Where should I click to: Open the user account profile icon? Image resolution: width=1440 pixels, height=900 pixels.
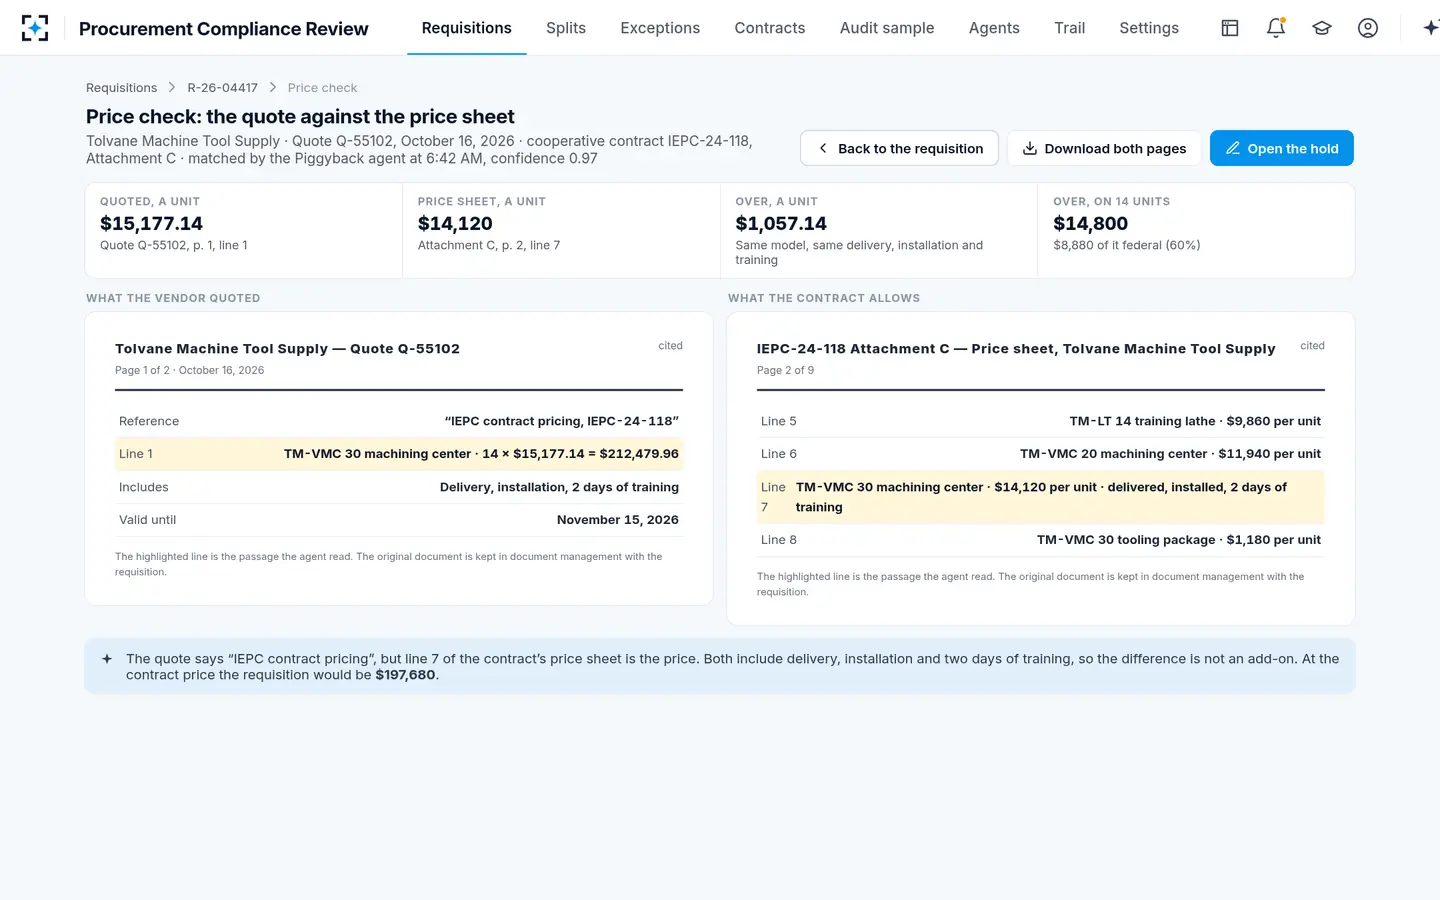pos(1368,28)
